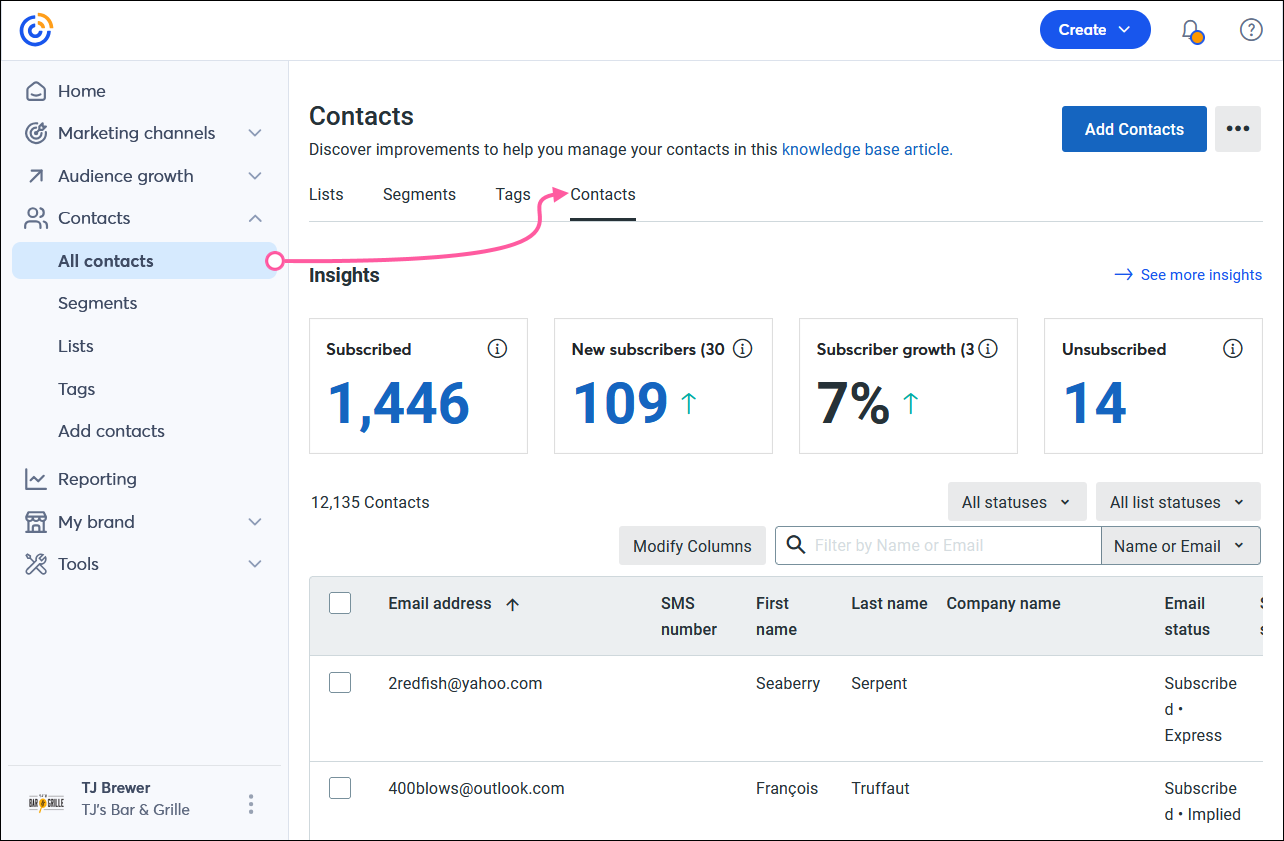The height and width of the screenshot is (841, 1284).
Task: Toggle the select-all contacts checkbox
Action: (340, 603)
